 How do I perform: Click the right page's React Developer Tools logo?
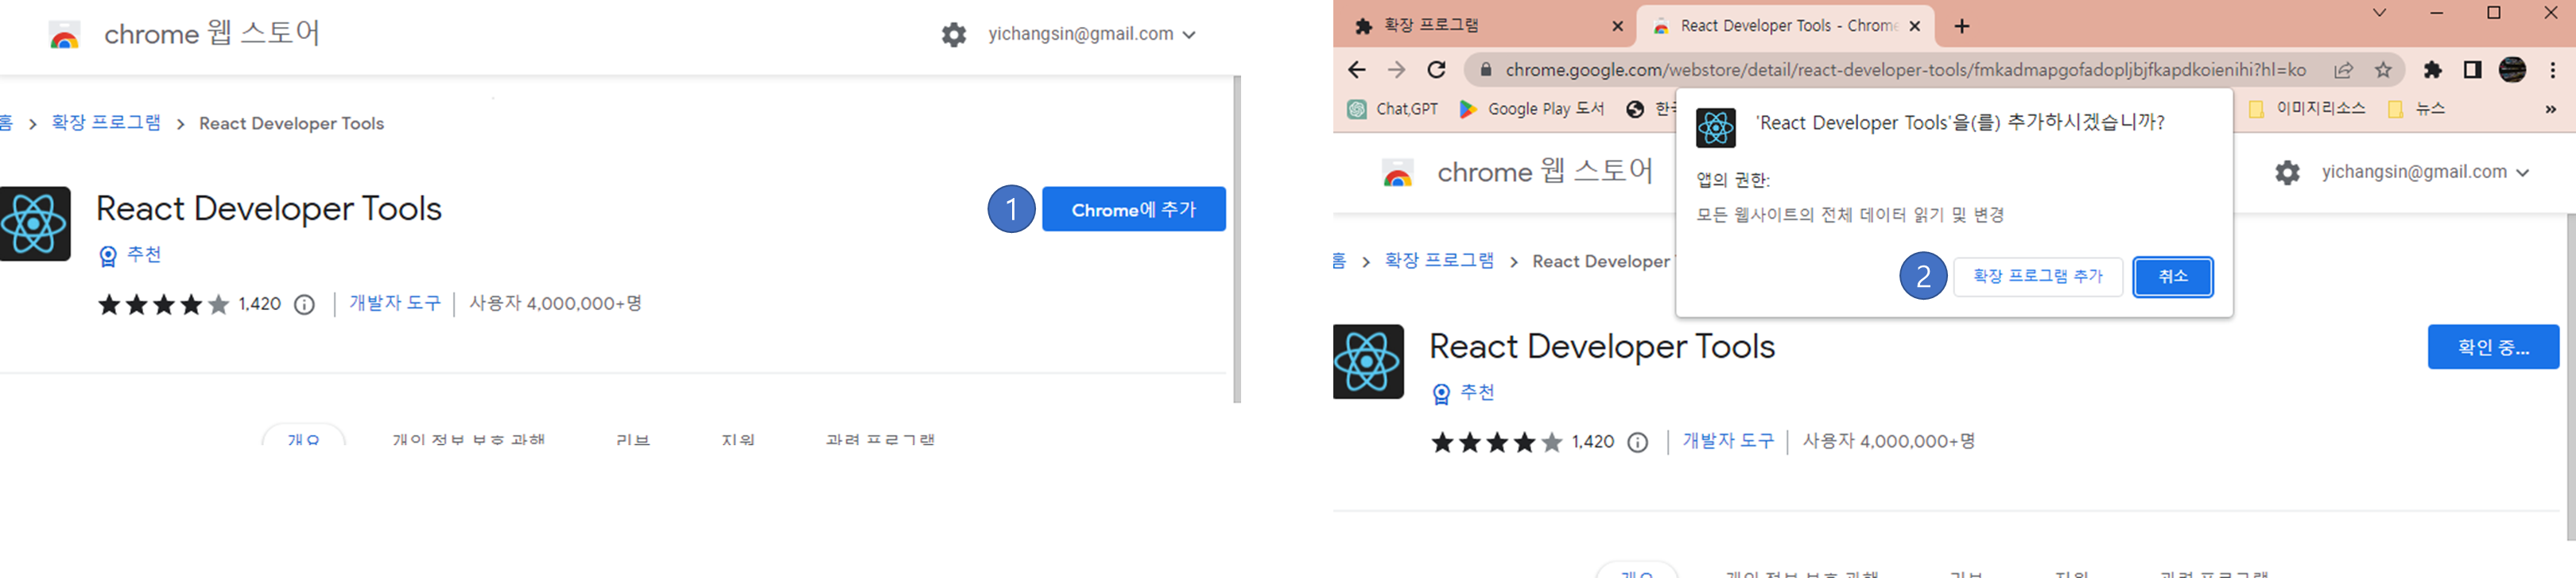[1367, 361]
